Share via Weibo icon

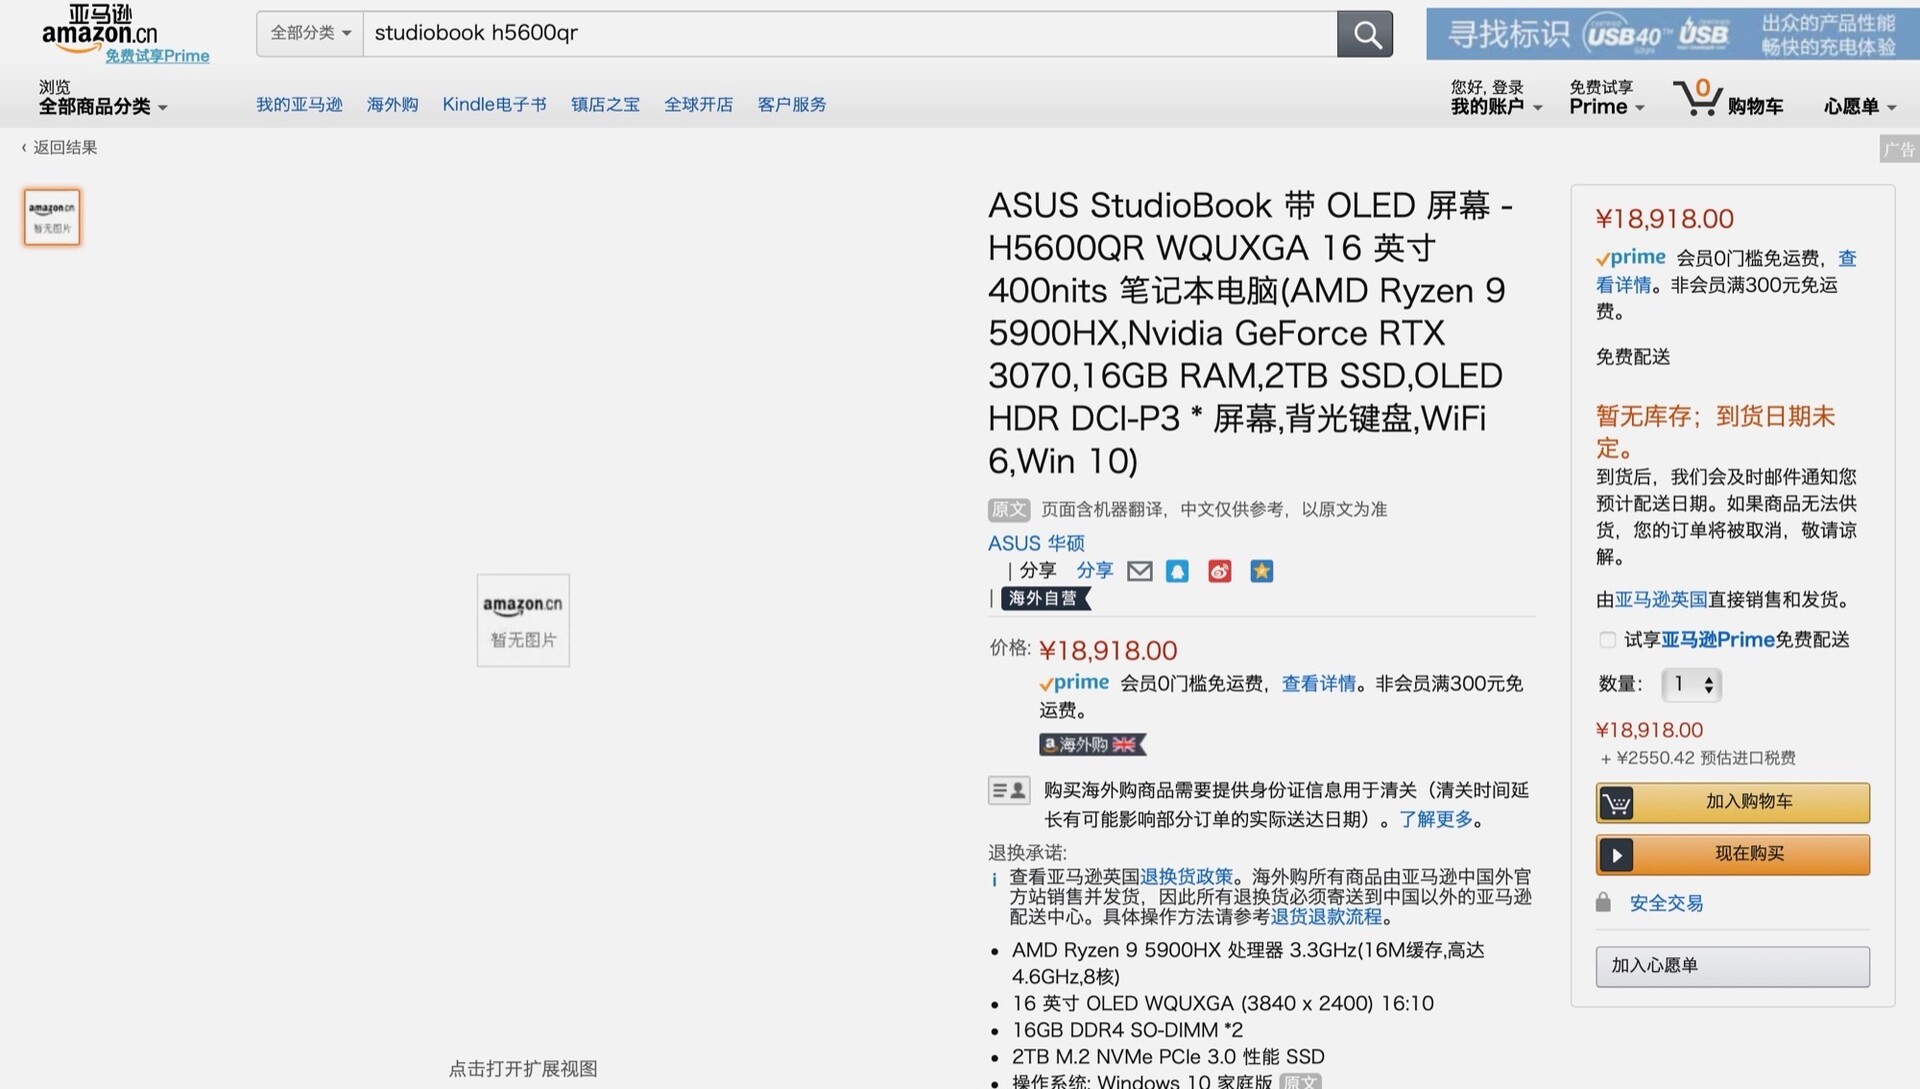tap(1219, 571)
